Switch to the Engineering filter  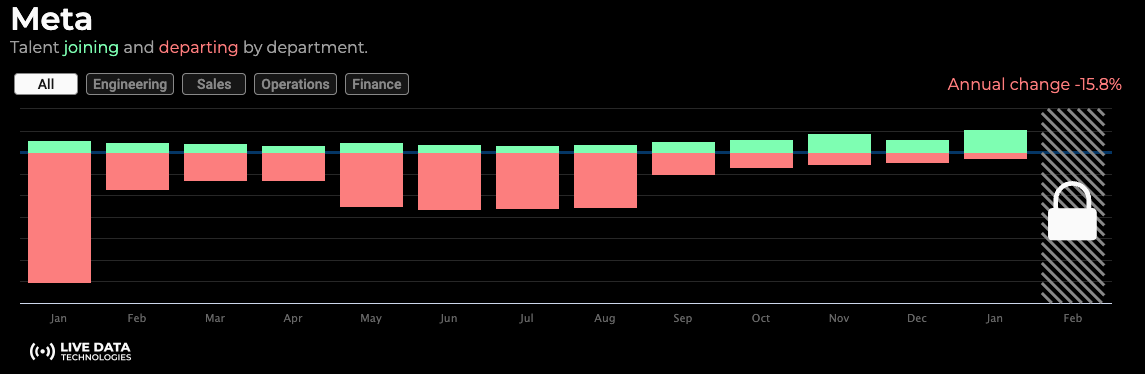pyautogui.click(x=130, y=84)
